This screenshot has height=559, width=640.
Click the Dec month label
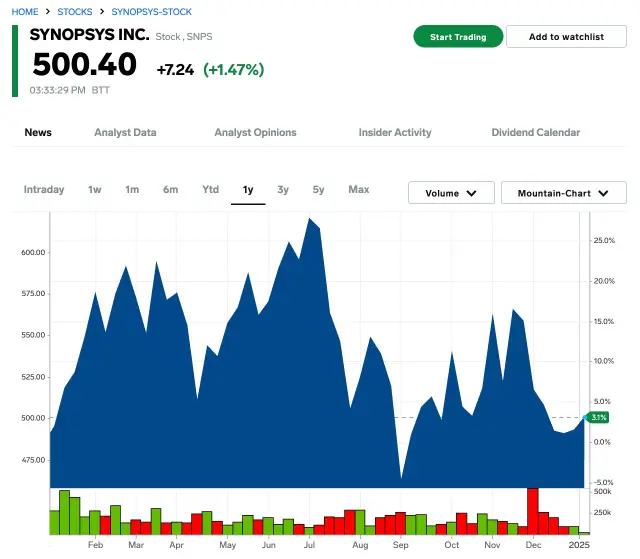(x=533, y=545)
